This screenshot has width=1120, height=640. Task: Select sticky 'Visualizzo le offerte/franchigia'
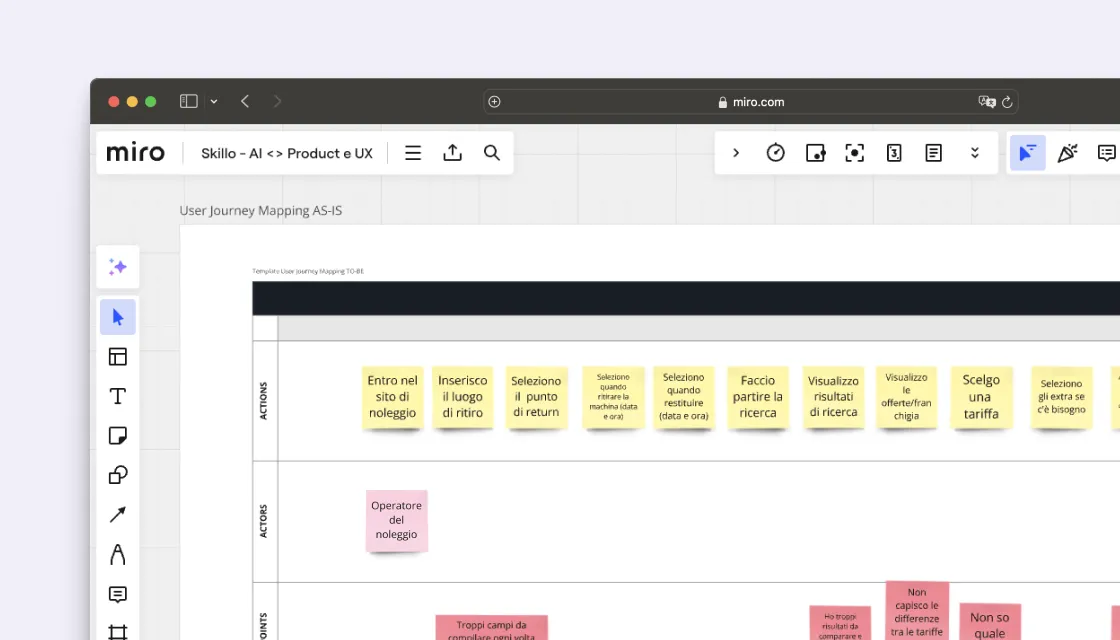(x=906, y=397)
